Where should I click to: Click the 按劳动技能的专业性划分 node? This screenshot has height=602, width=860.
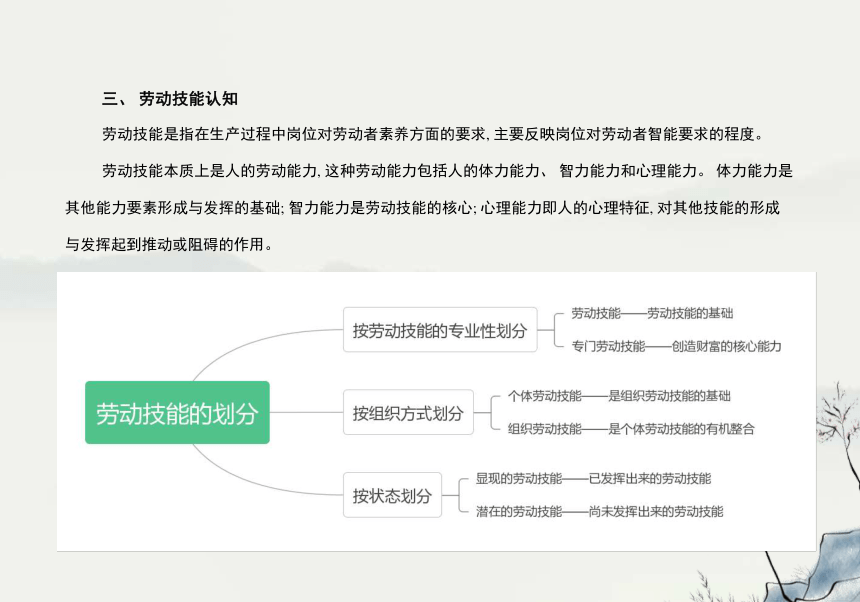(x=440, y=330)
